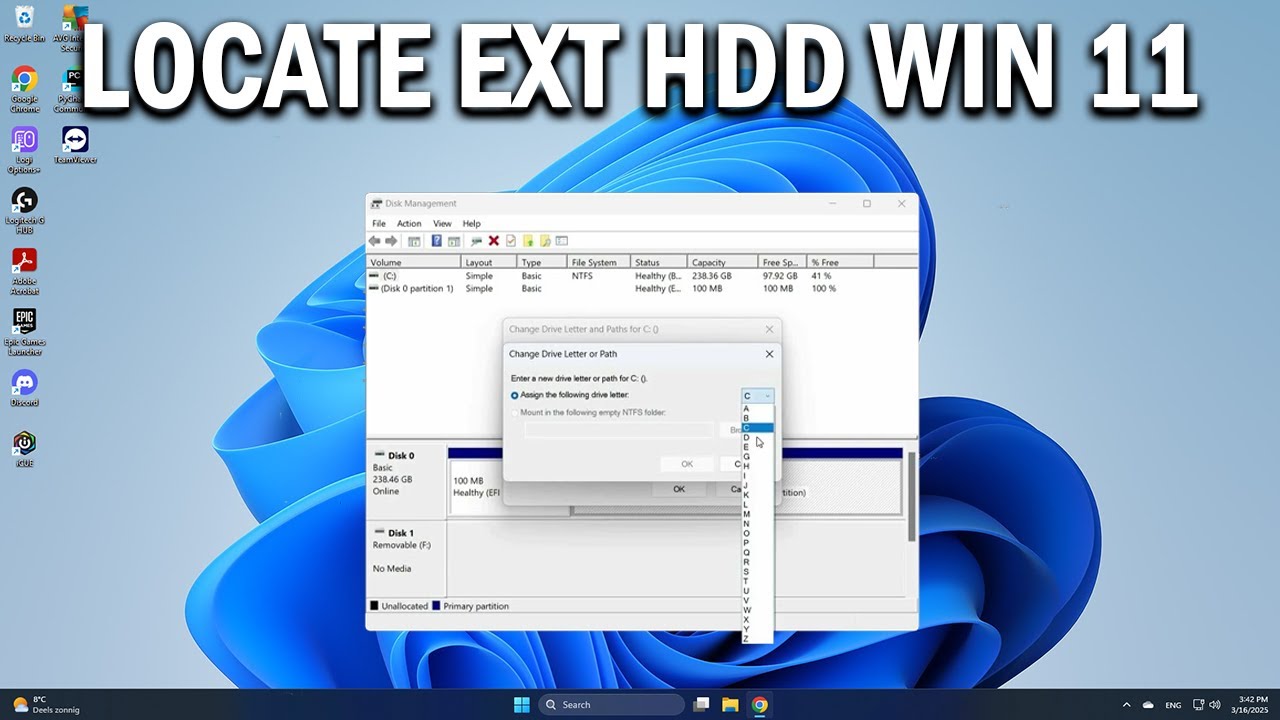Select the Adobe Acrobat desktop icon

(24, 272)
